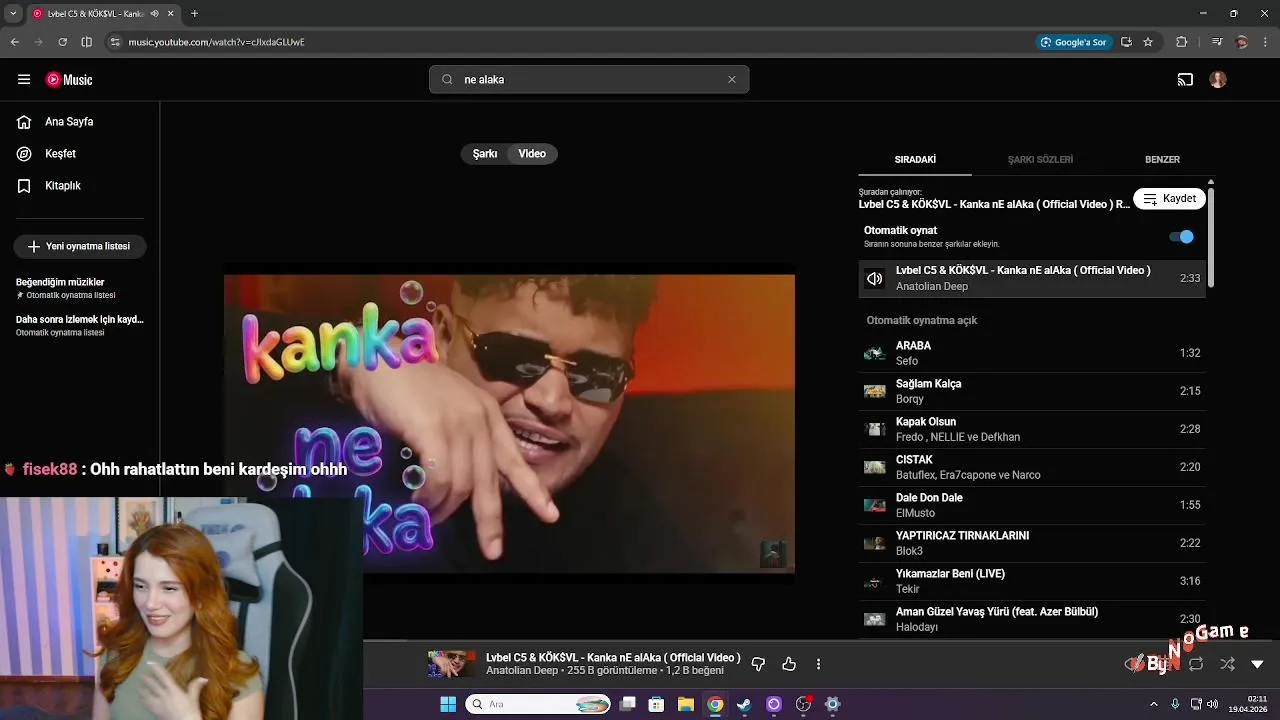The image size is (1280, 720).
Task: Dislike the current song
Action: click(758, 664)
